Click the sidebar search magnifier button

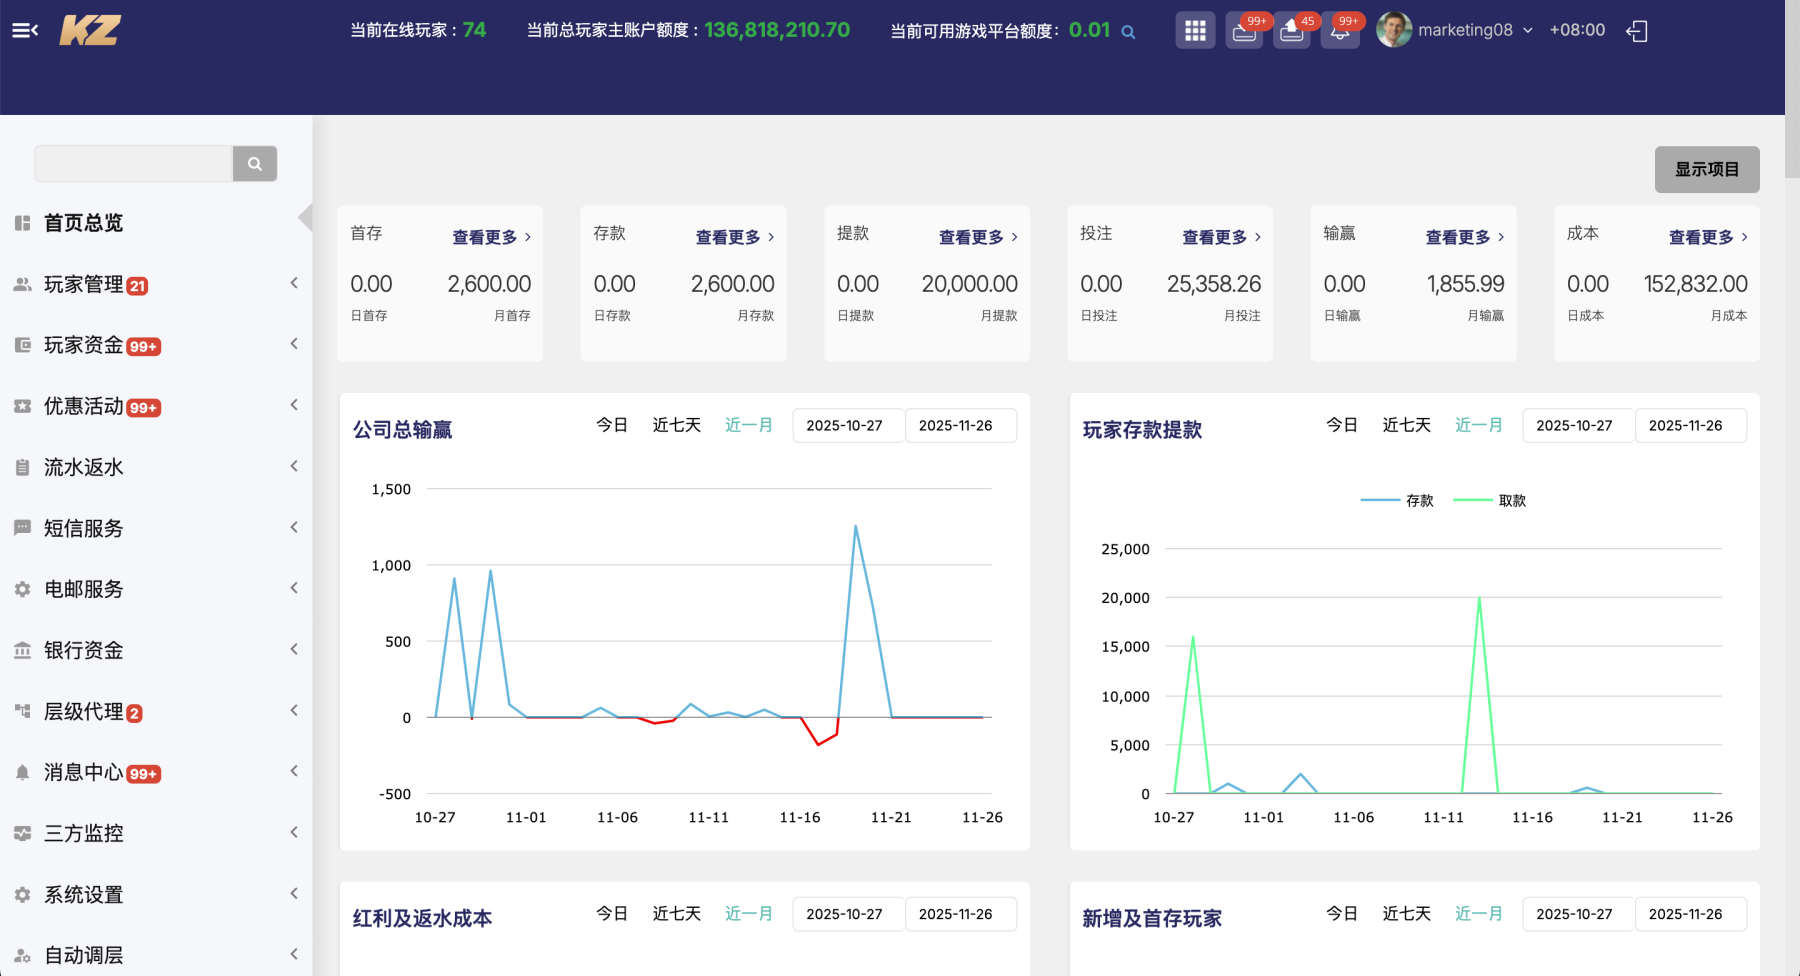coord(255,164)
